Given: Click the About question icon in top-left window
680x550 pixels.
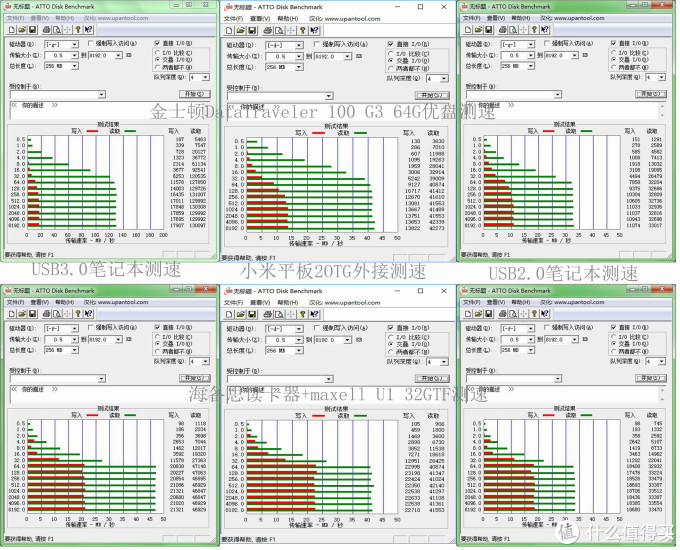Looking at the screenshot, I should tap(78, 30).
